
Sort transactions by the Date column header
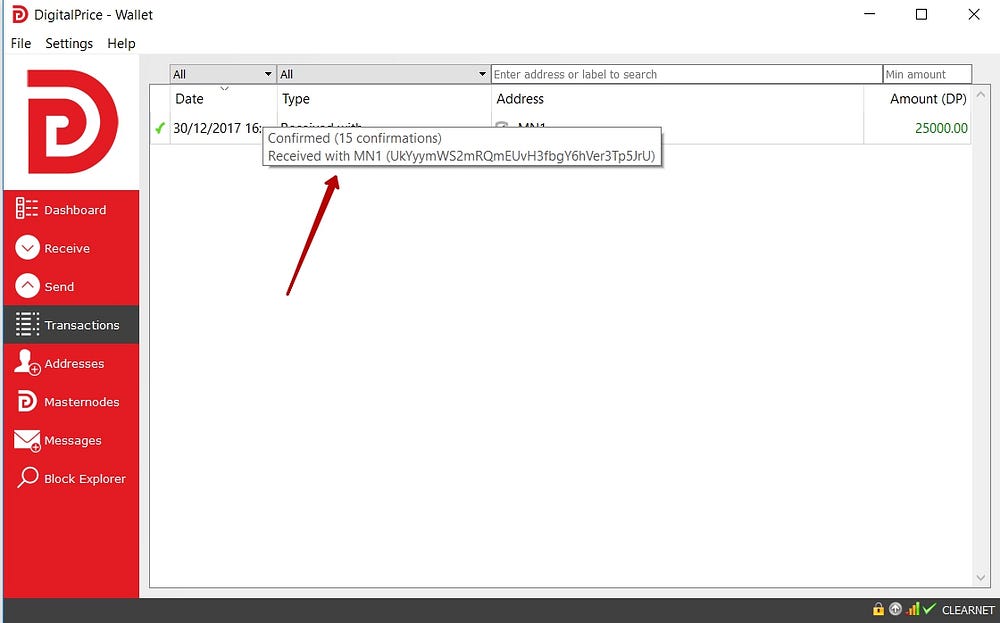pos(223,99)
